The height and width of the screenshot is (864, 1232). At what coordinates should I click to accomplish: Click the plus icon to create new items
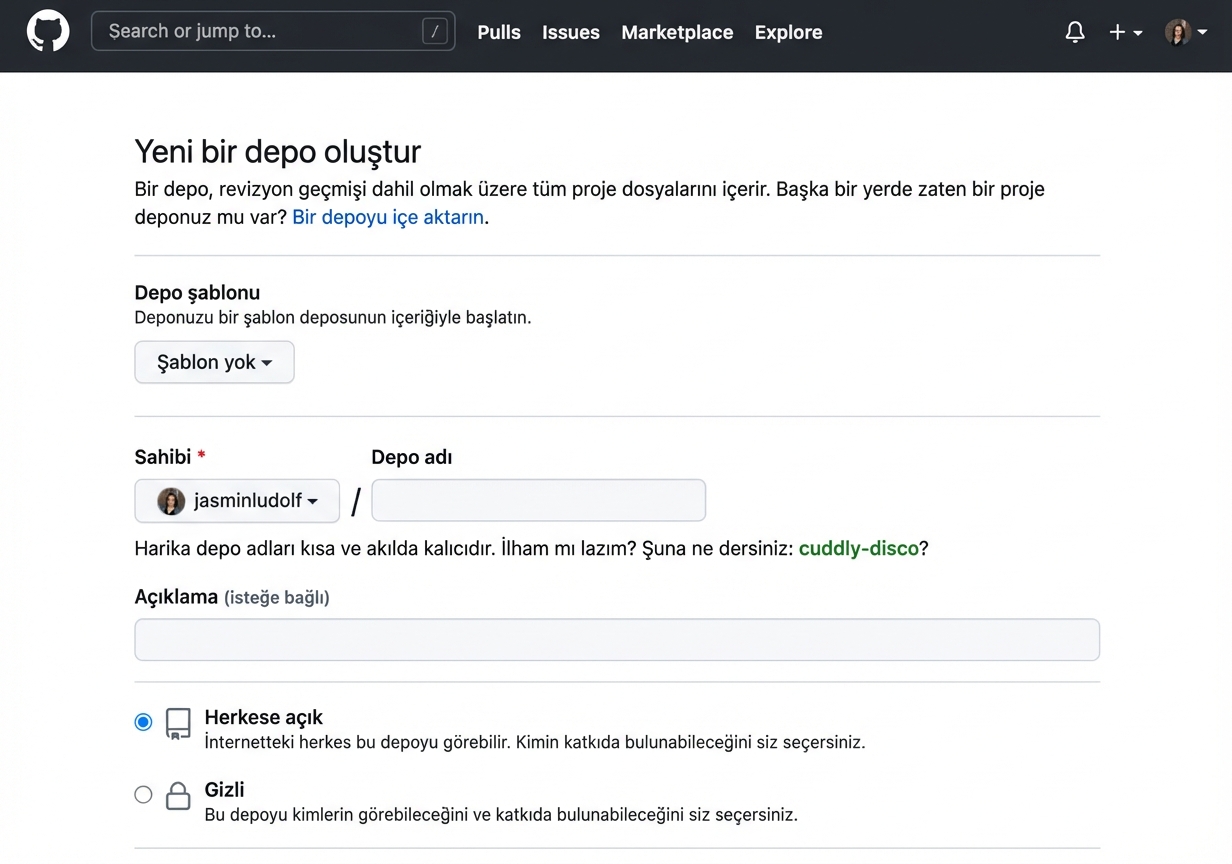coord(1116,31)
